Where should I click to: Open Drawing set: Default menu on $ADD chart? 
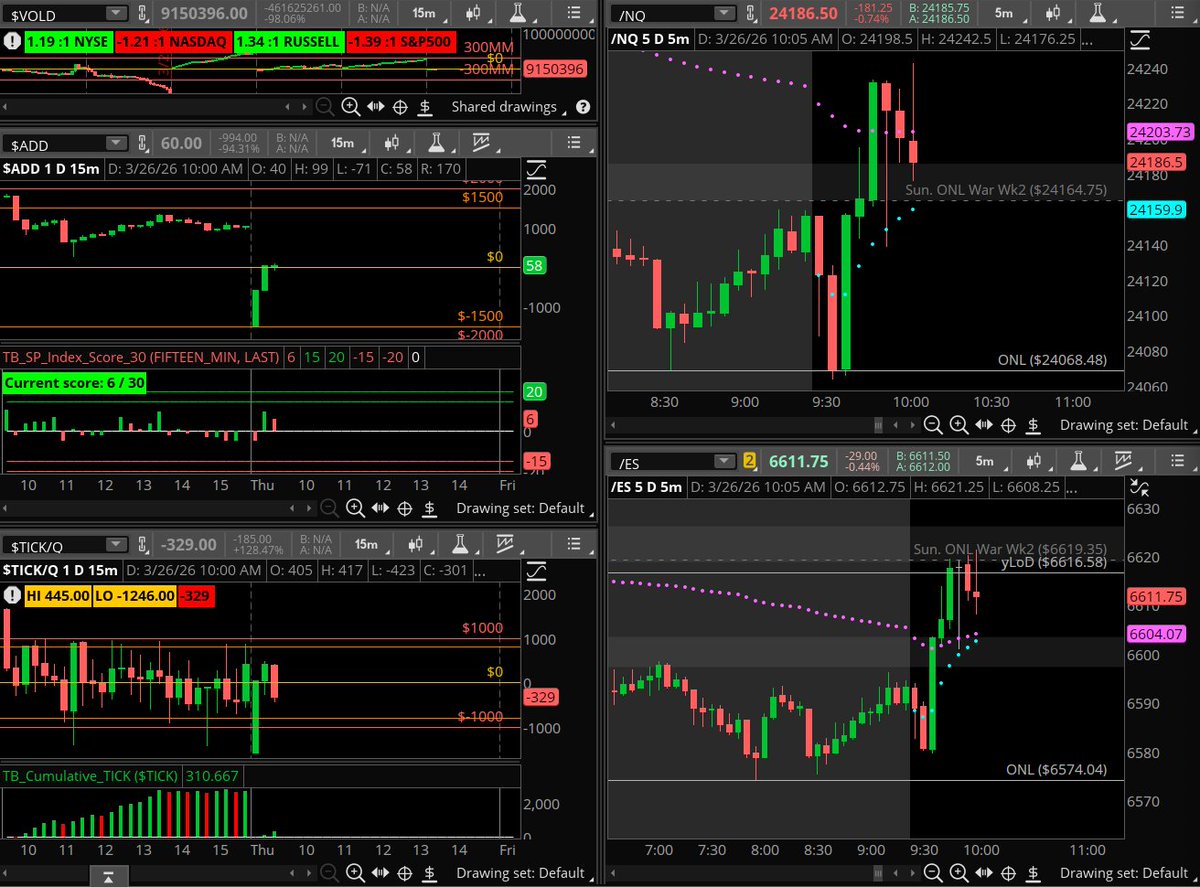(x=524, y=508)
